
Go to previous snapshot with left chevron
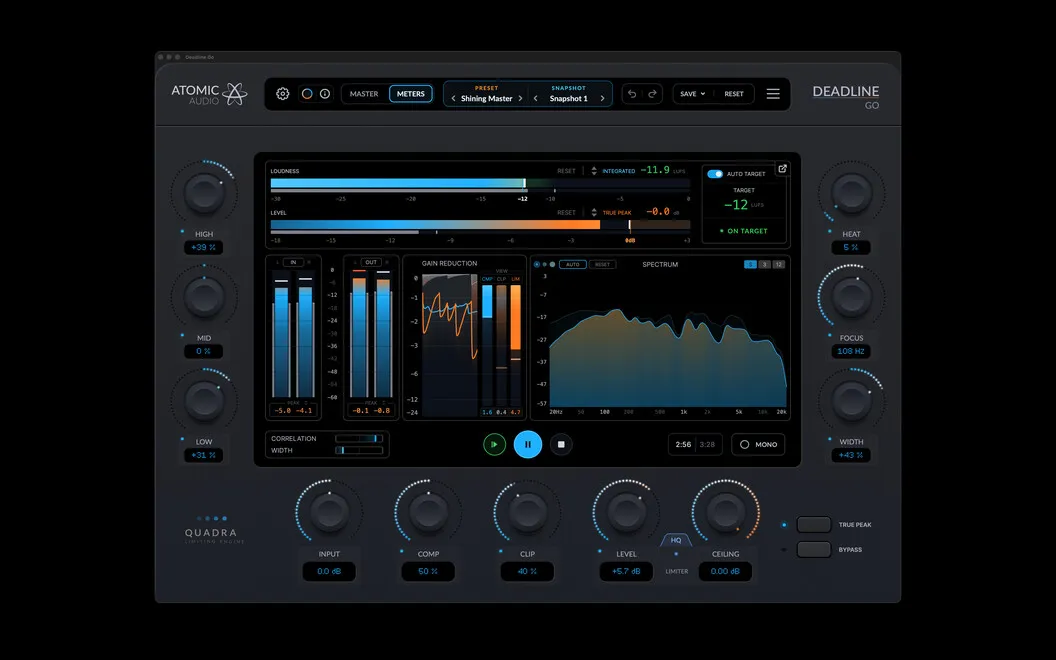pos(535,98)
